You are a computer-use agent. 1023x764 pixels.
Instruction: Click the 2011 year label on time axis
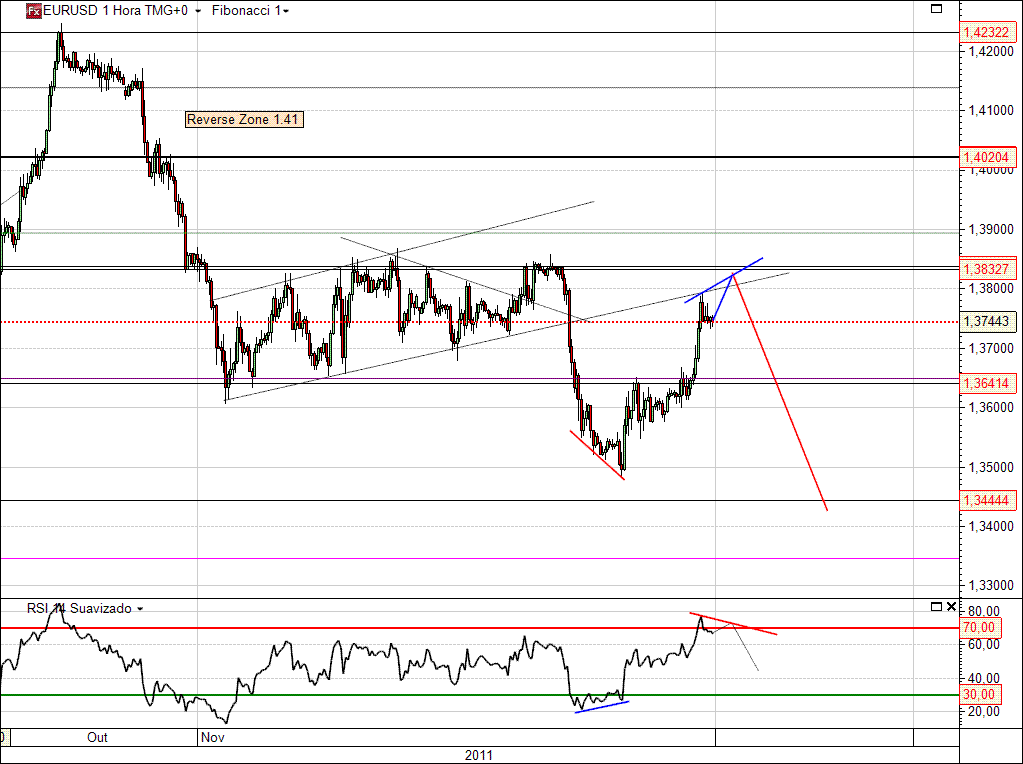tap(479, 756)
